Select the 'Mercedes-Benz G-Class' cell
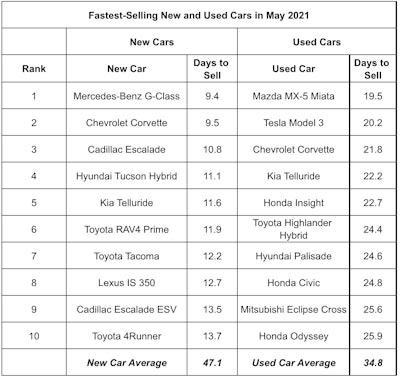The height and width of the screenshot is (378, 400). 127,96
